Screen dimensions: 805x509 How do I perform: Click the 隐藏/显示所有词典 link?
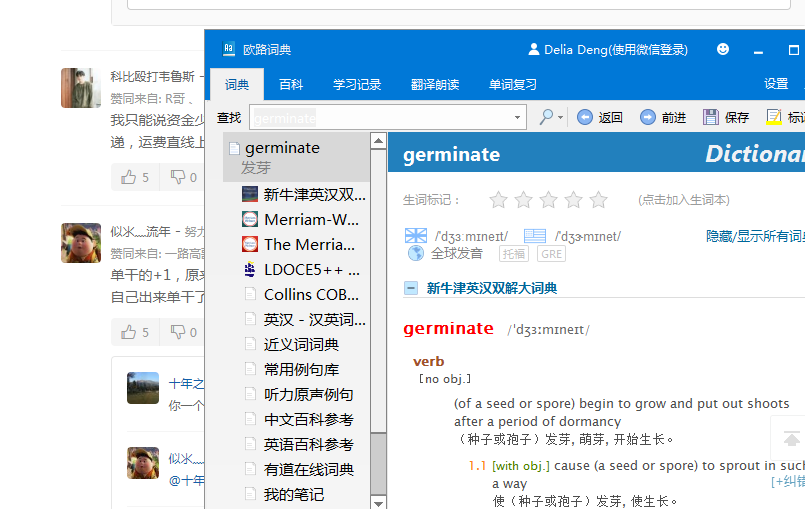click(x=755, y=236)
